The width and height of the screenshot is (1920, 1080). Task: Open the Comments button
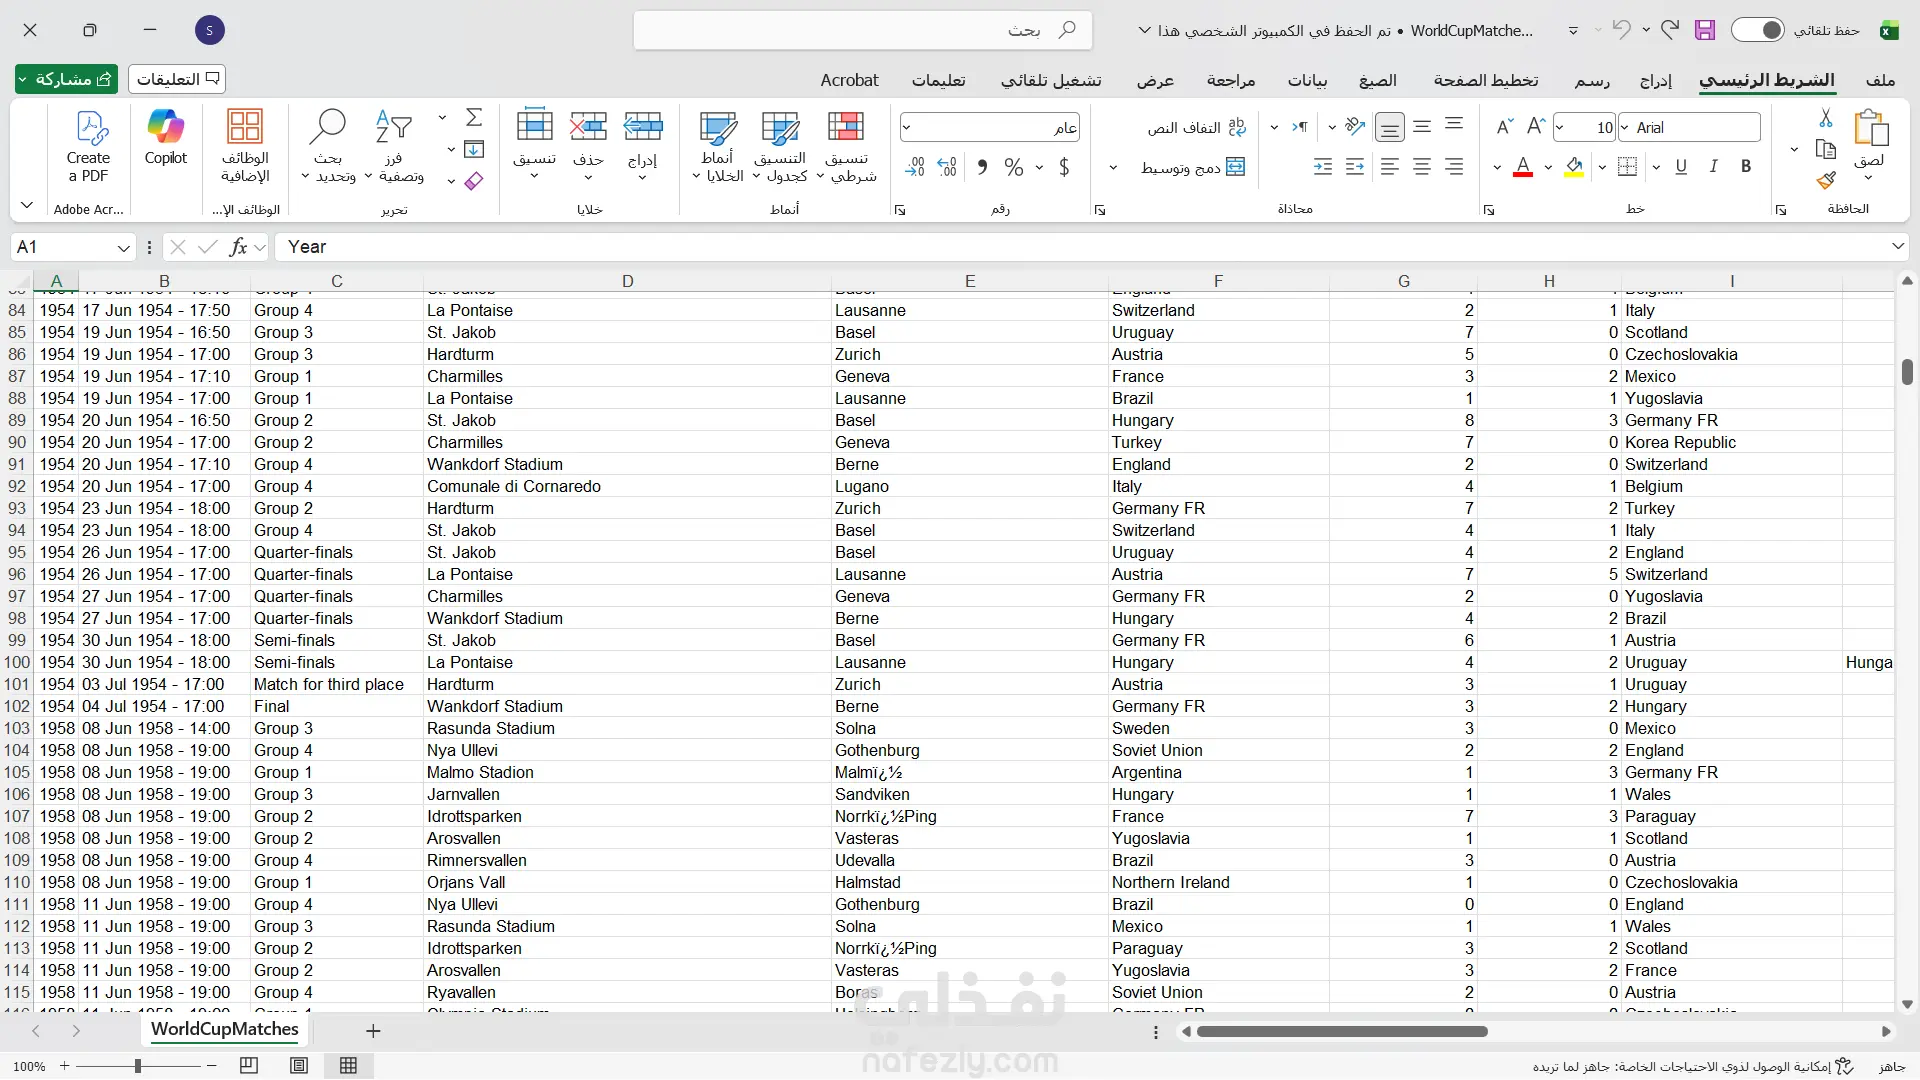(x=177, y=79)
